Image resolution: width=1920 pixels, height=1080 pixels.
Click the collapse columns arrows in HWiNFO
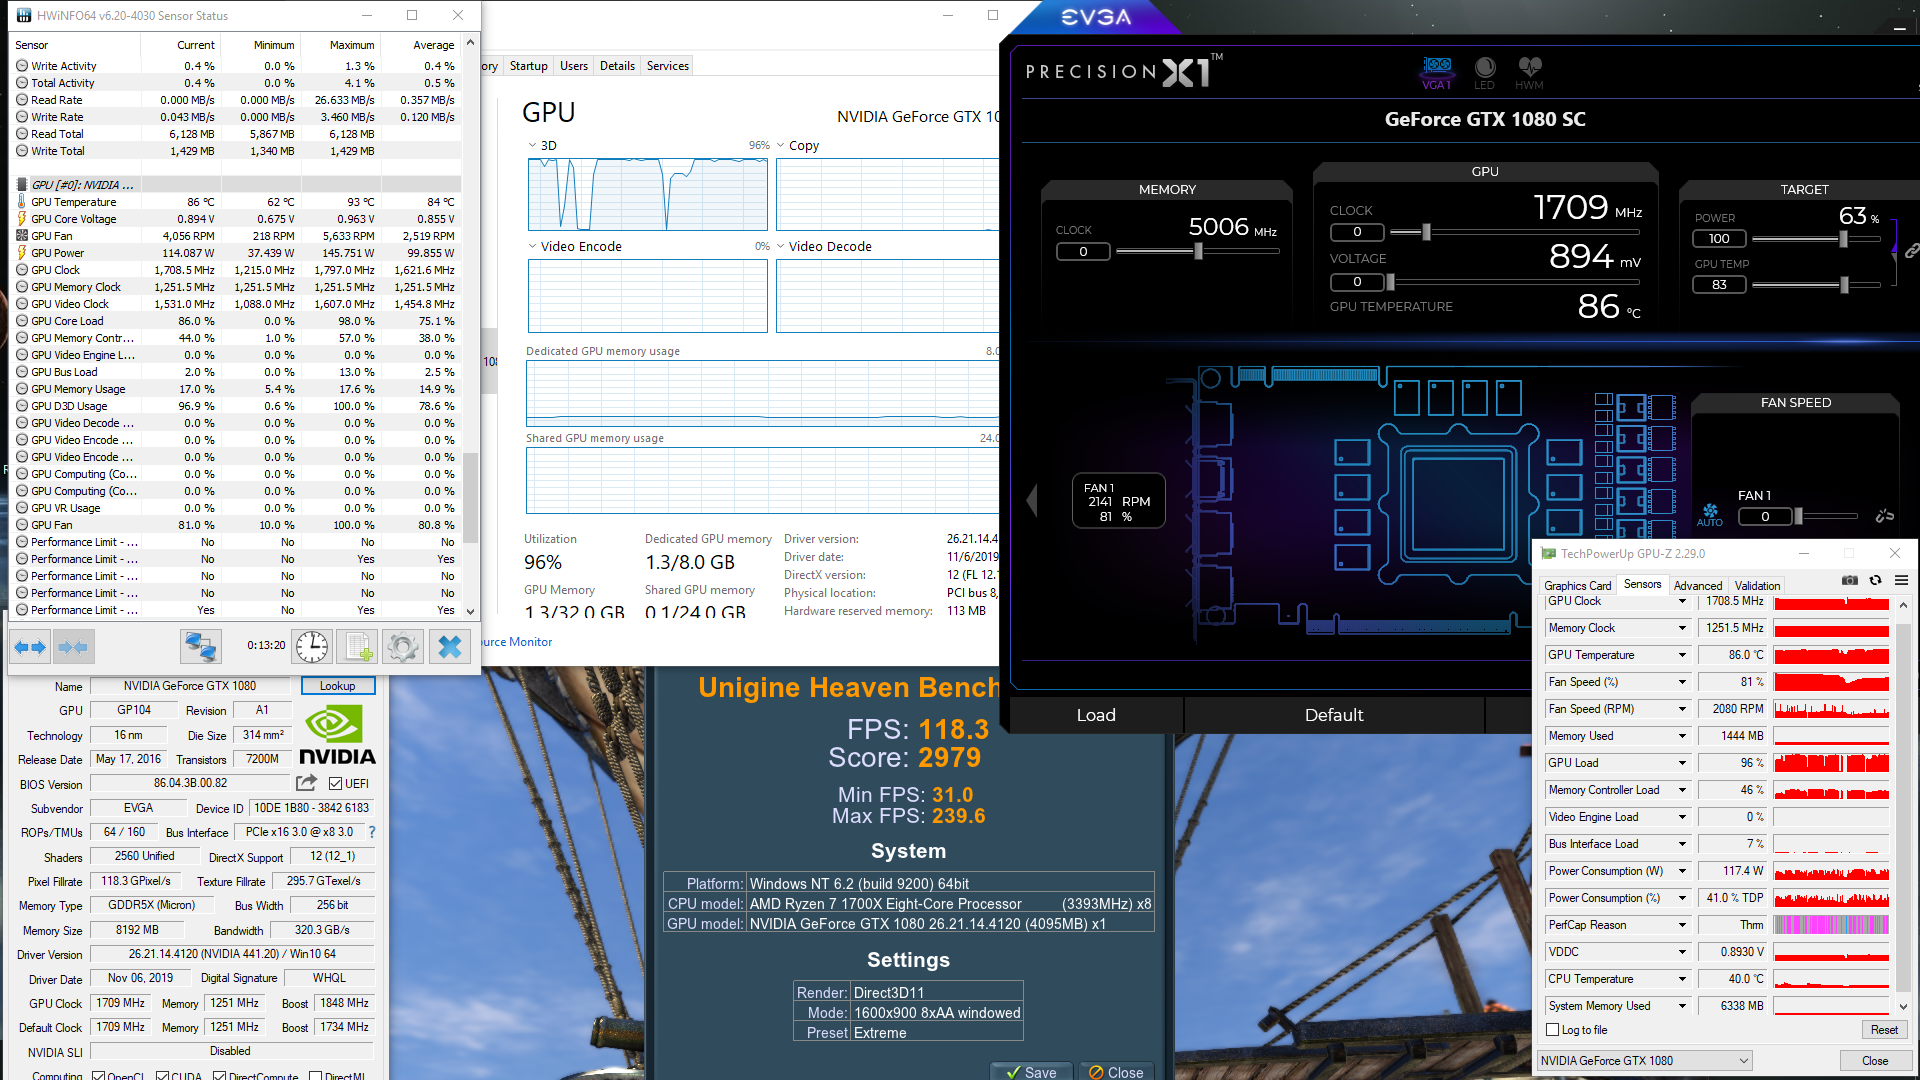tap(73, 647)
